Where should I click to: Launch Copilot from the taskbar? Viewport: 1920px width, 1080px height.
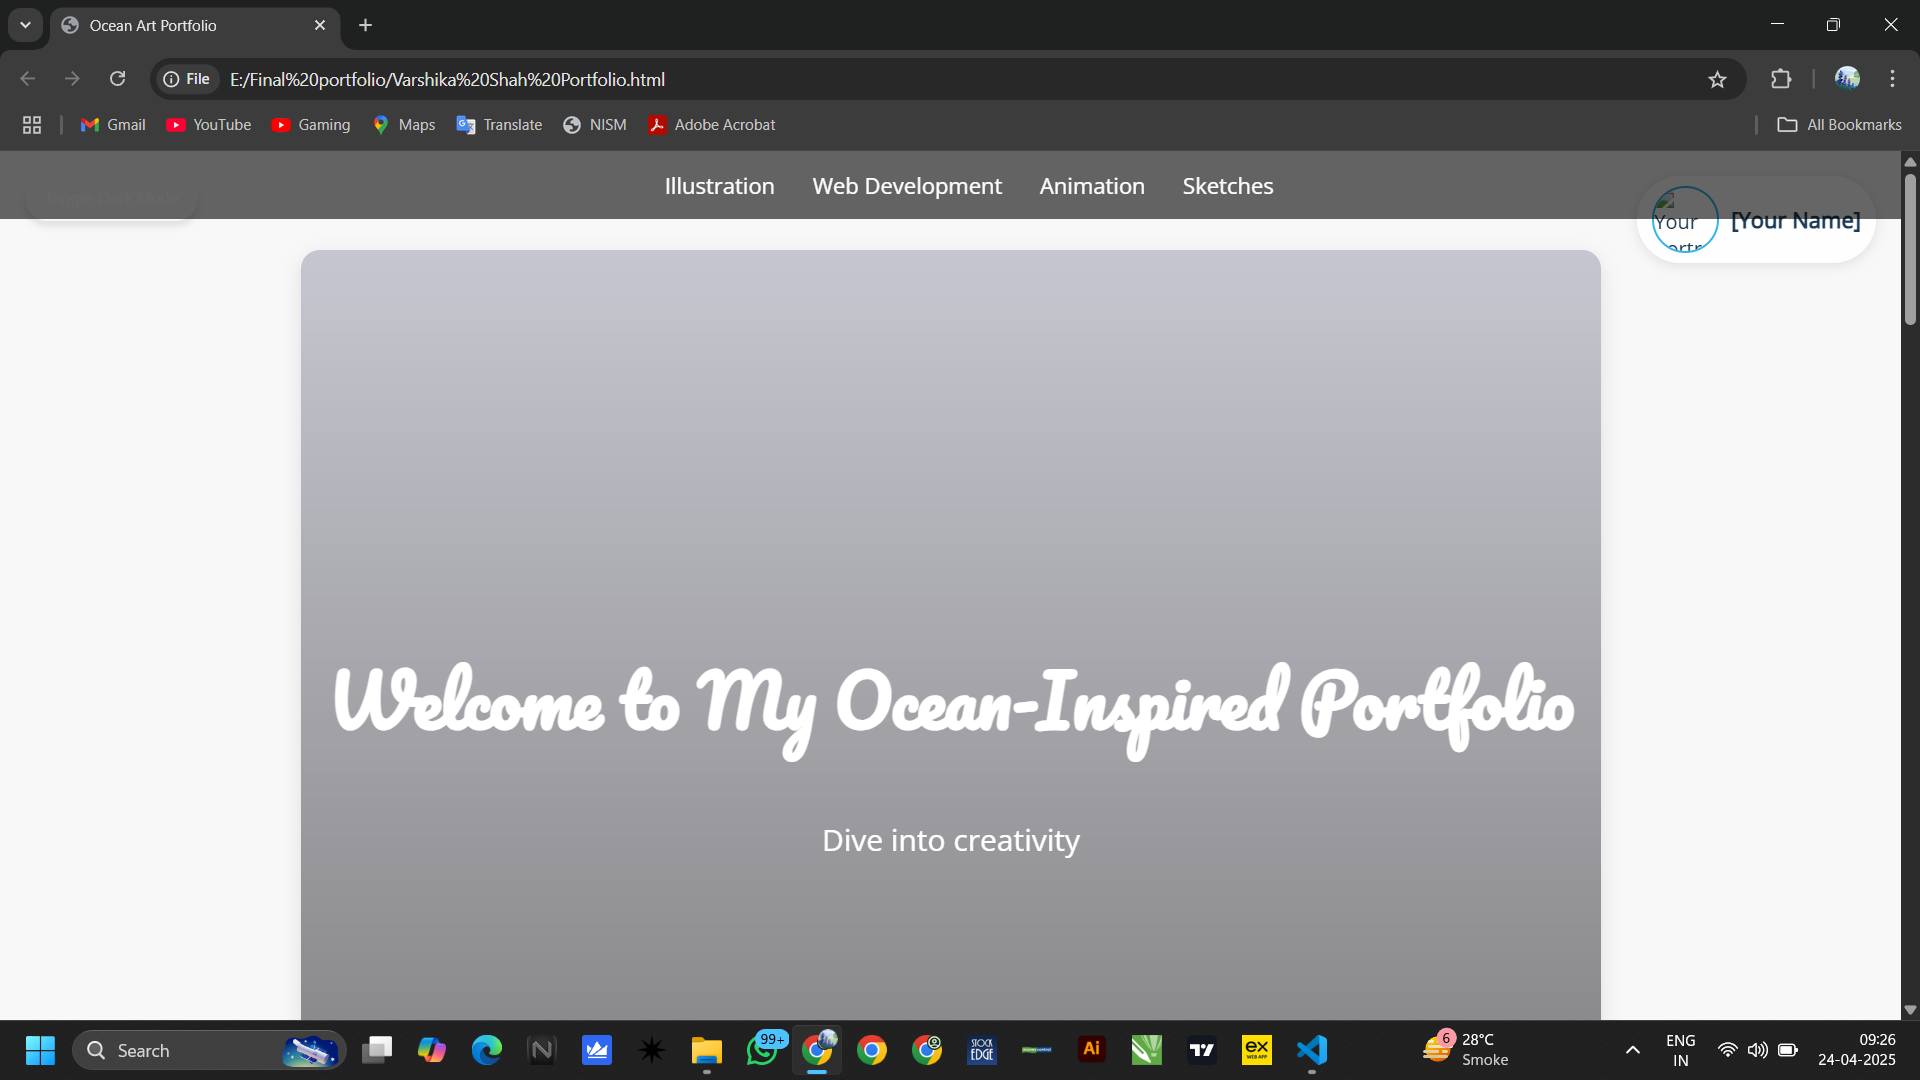pos(432,1050)
